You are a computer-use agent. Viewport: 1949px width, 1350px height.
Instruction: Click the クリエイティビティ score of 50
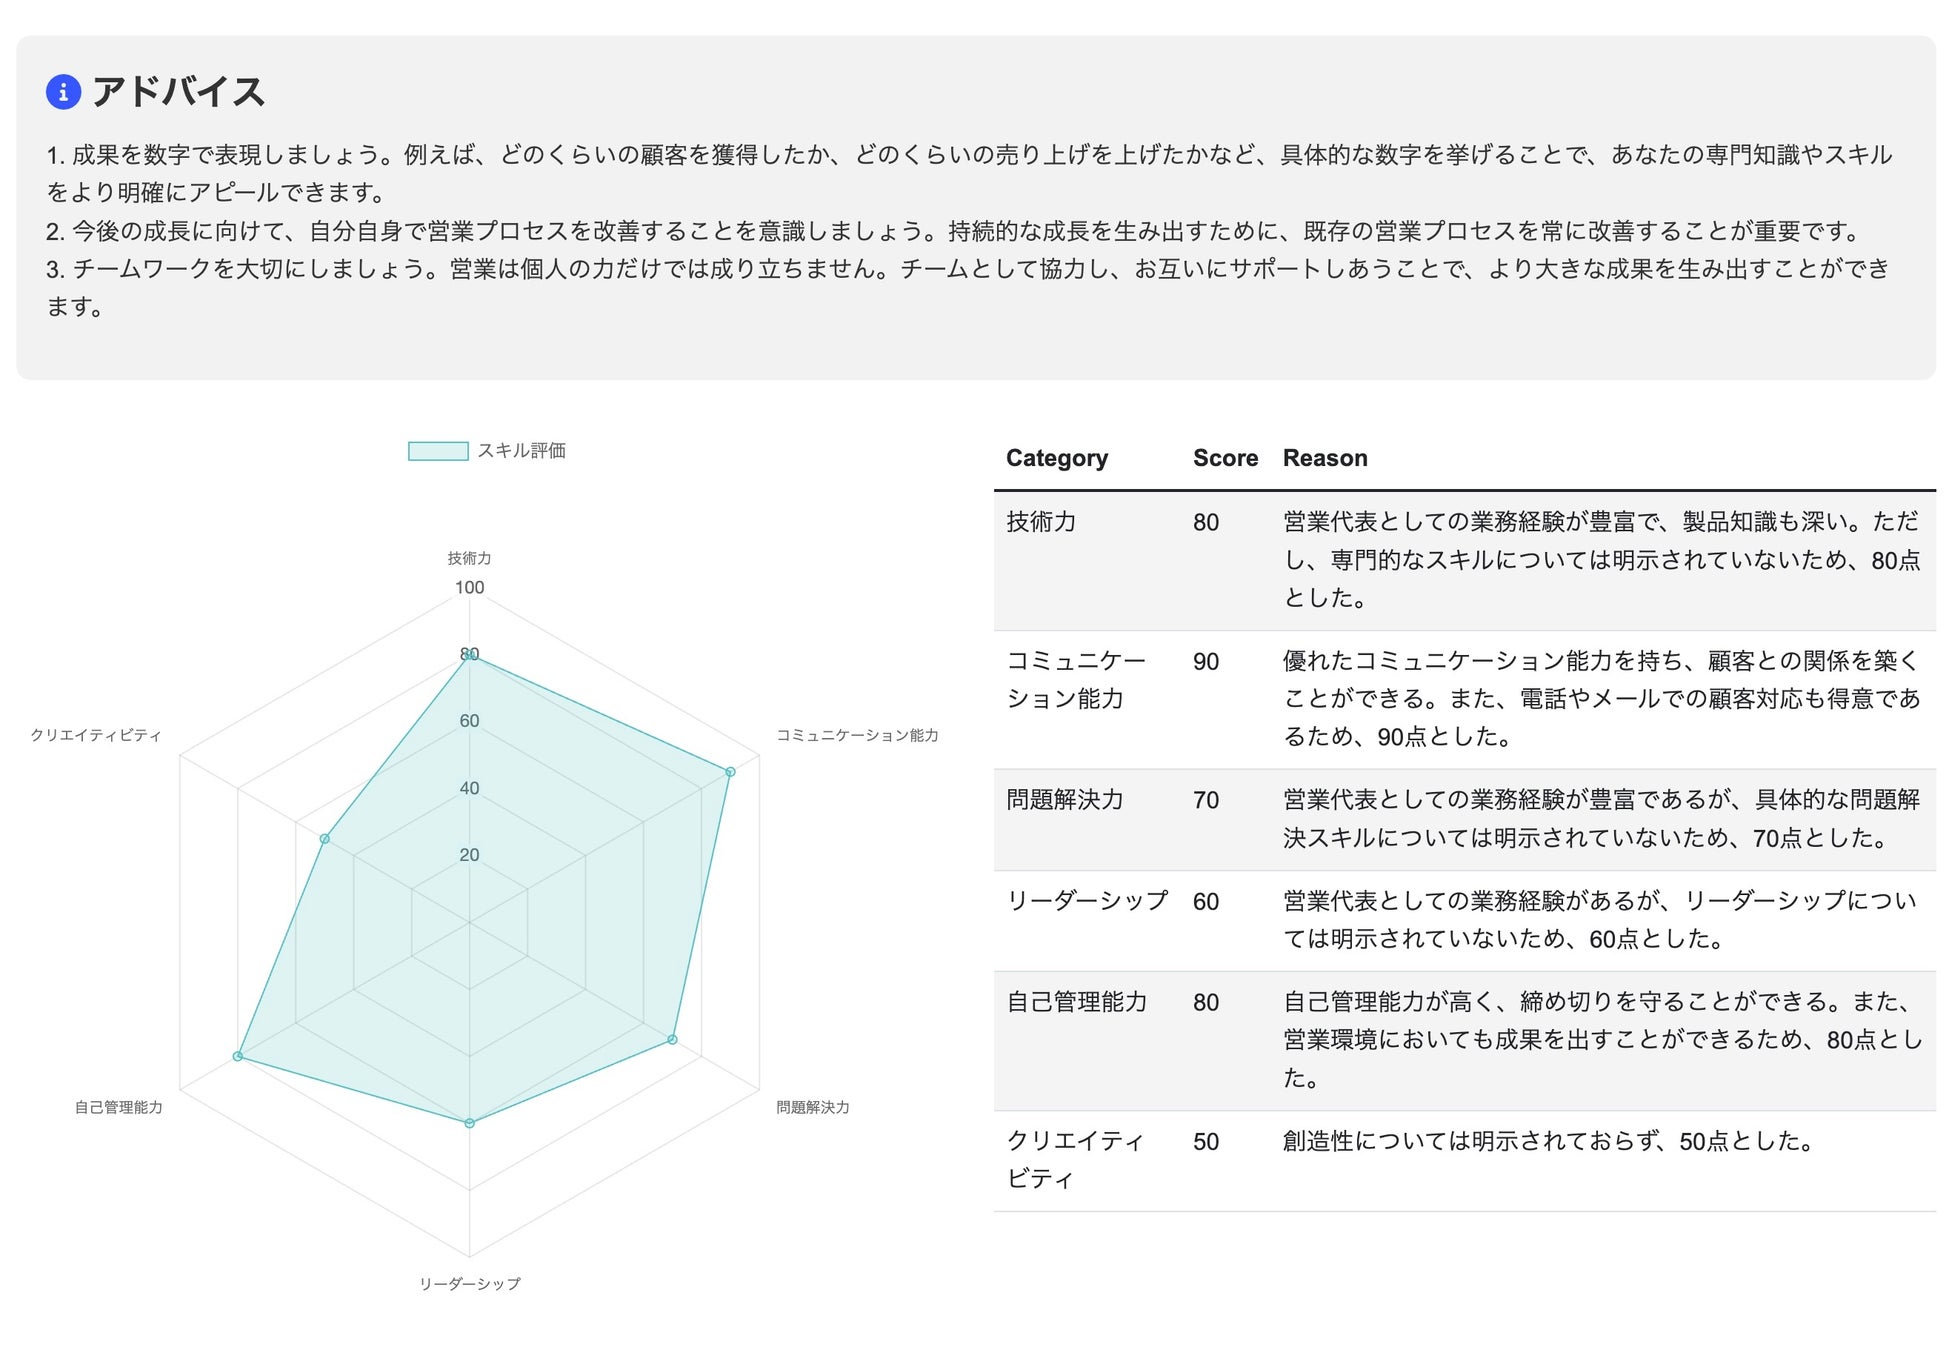(1206, 1142)
